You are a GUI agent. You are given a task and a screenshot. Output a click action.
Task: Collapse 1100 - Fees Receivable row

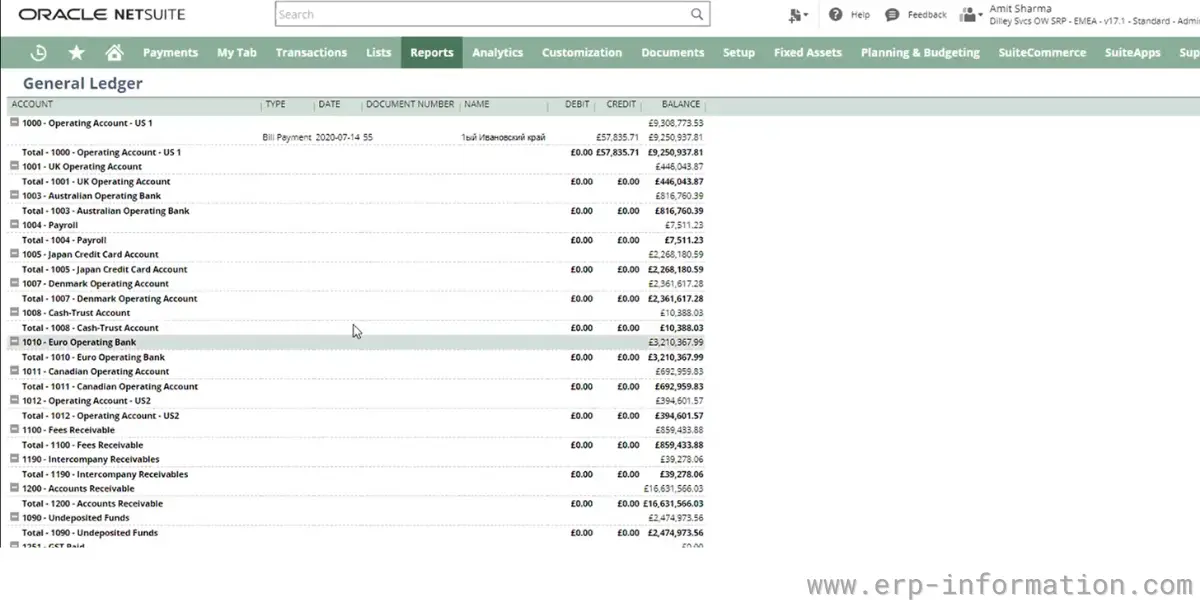(14, 429)
